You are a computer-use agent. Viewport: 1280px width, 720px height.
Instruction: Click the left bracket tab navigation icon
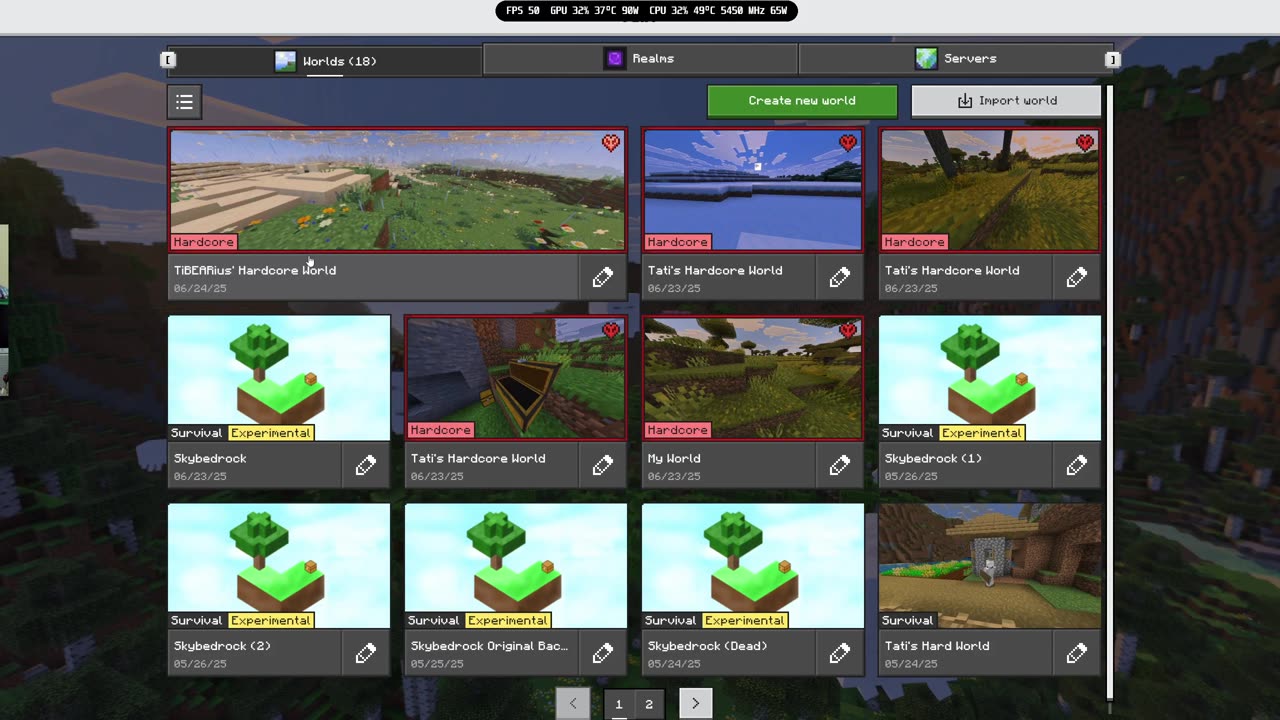[x=168, y=60]
